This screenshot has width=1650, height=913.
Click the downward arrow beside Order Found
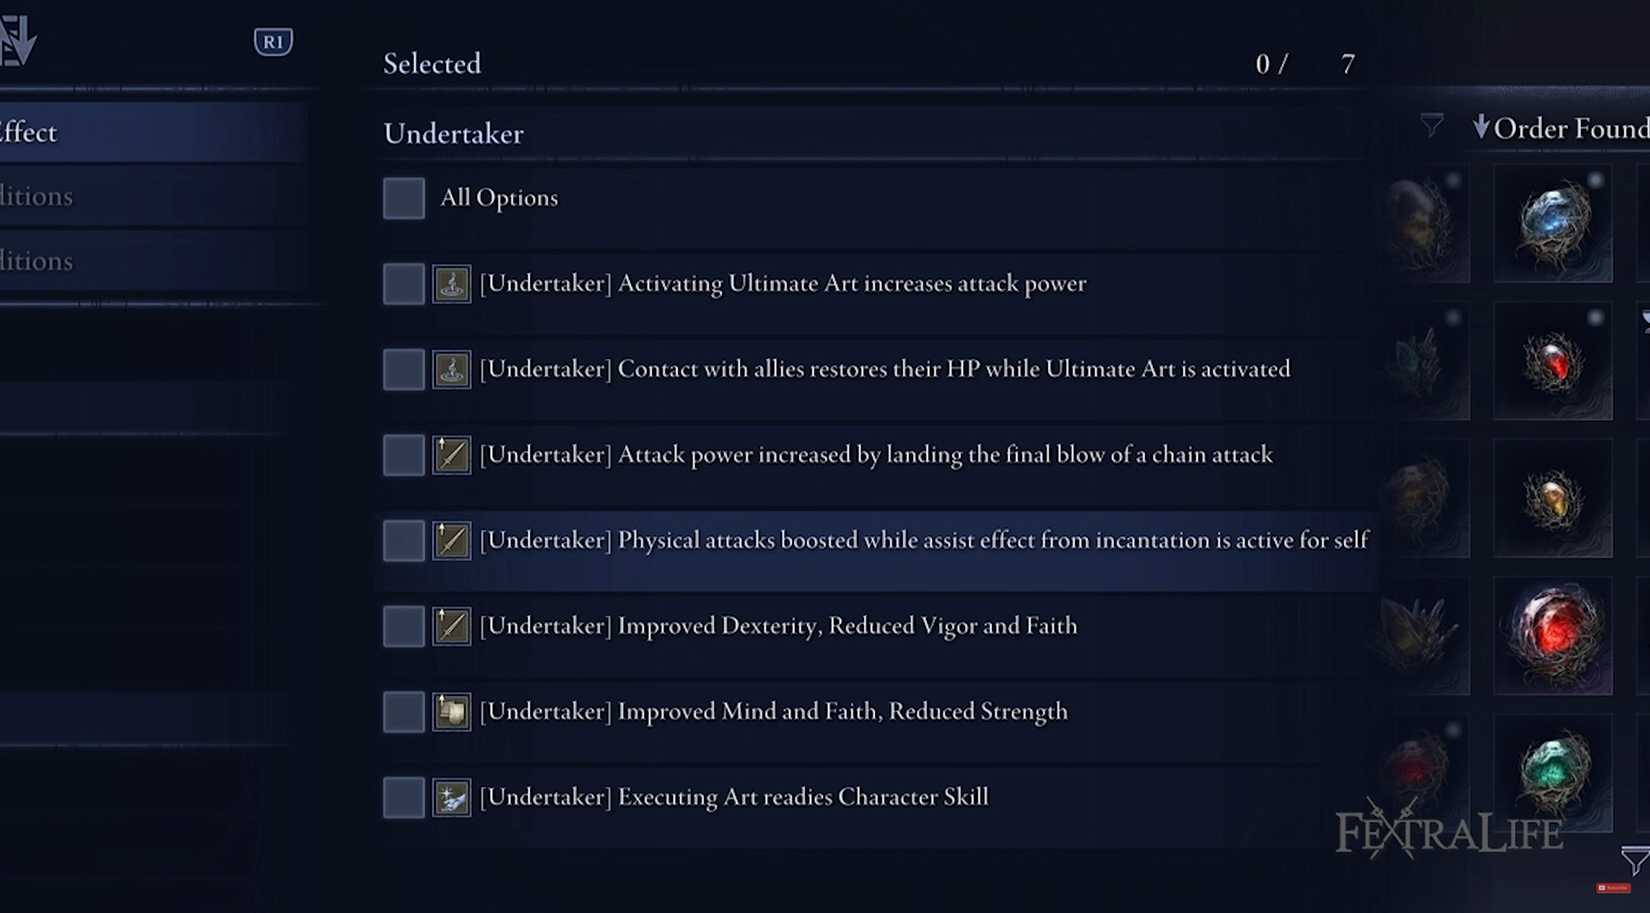[1482, 128]
